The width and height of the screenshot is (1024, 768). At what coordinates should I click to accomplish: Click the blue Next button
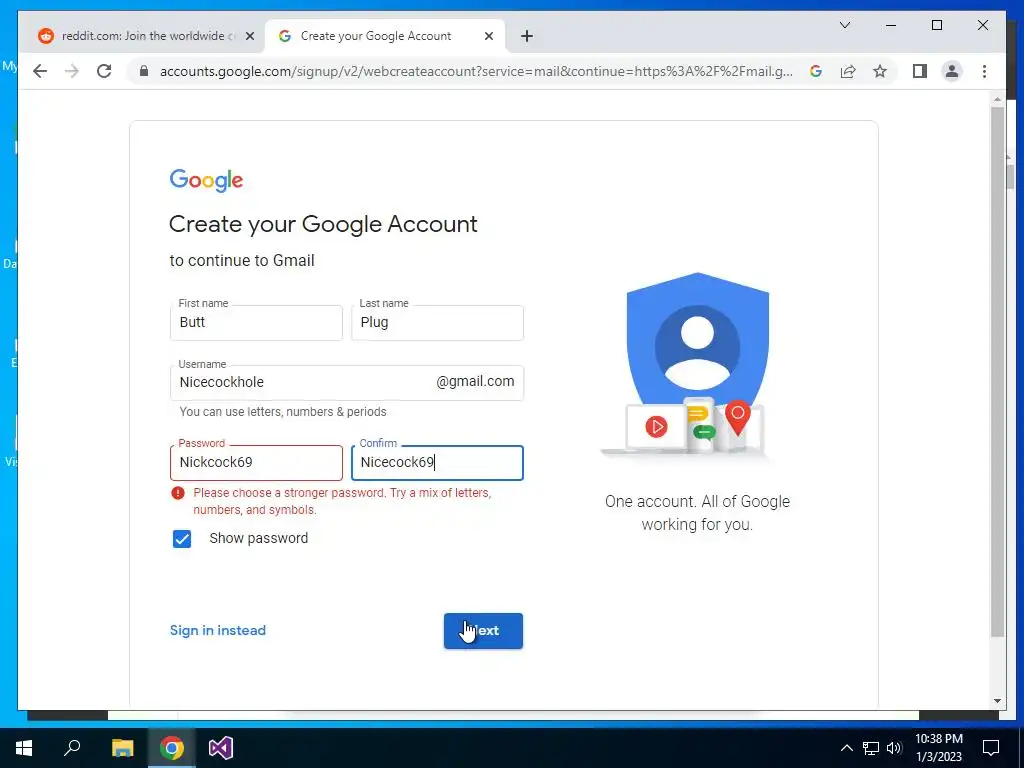pos(483,631)
